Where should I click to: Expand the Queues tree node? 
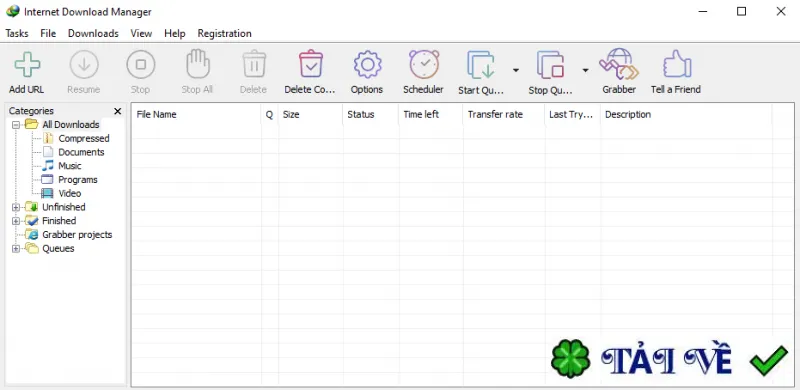click(16, 249)
